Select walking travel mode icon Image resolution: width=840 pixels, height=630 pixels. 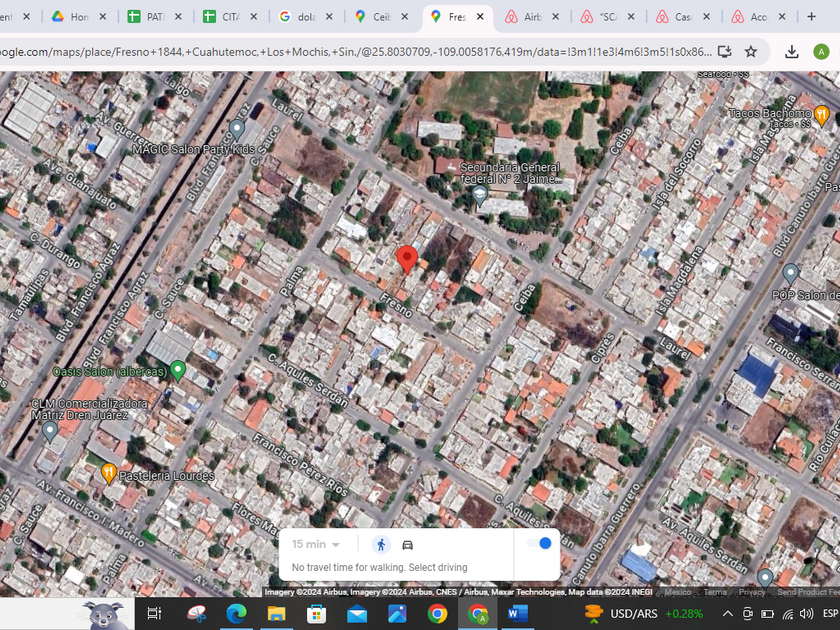coord(381,544)
